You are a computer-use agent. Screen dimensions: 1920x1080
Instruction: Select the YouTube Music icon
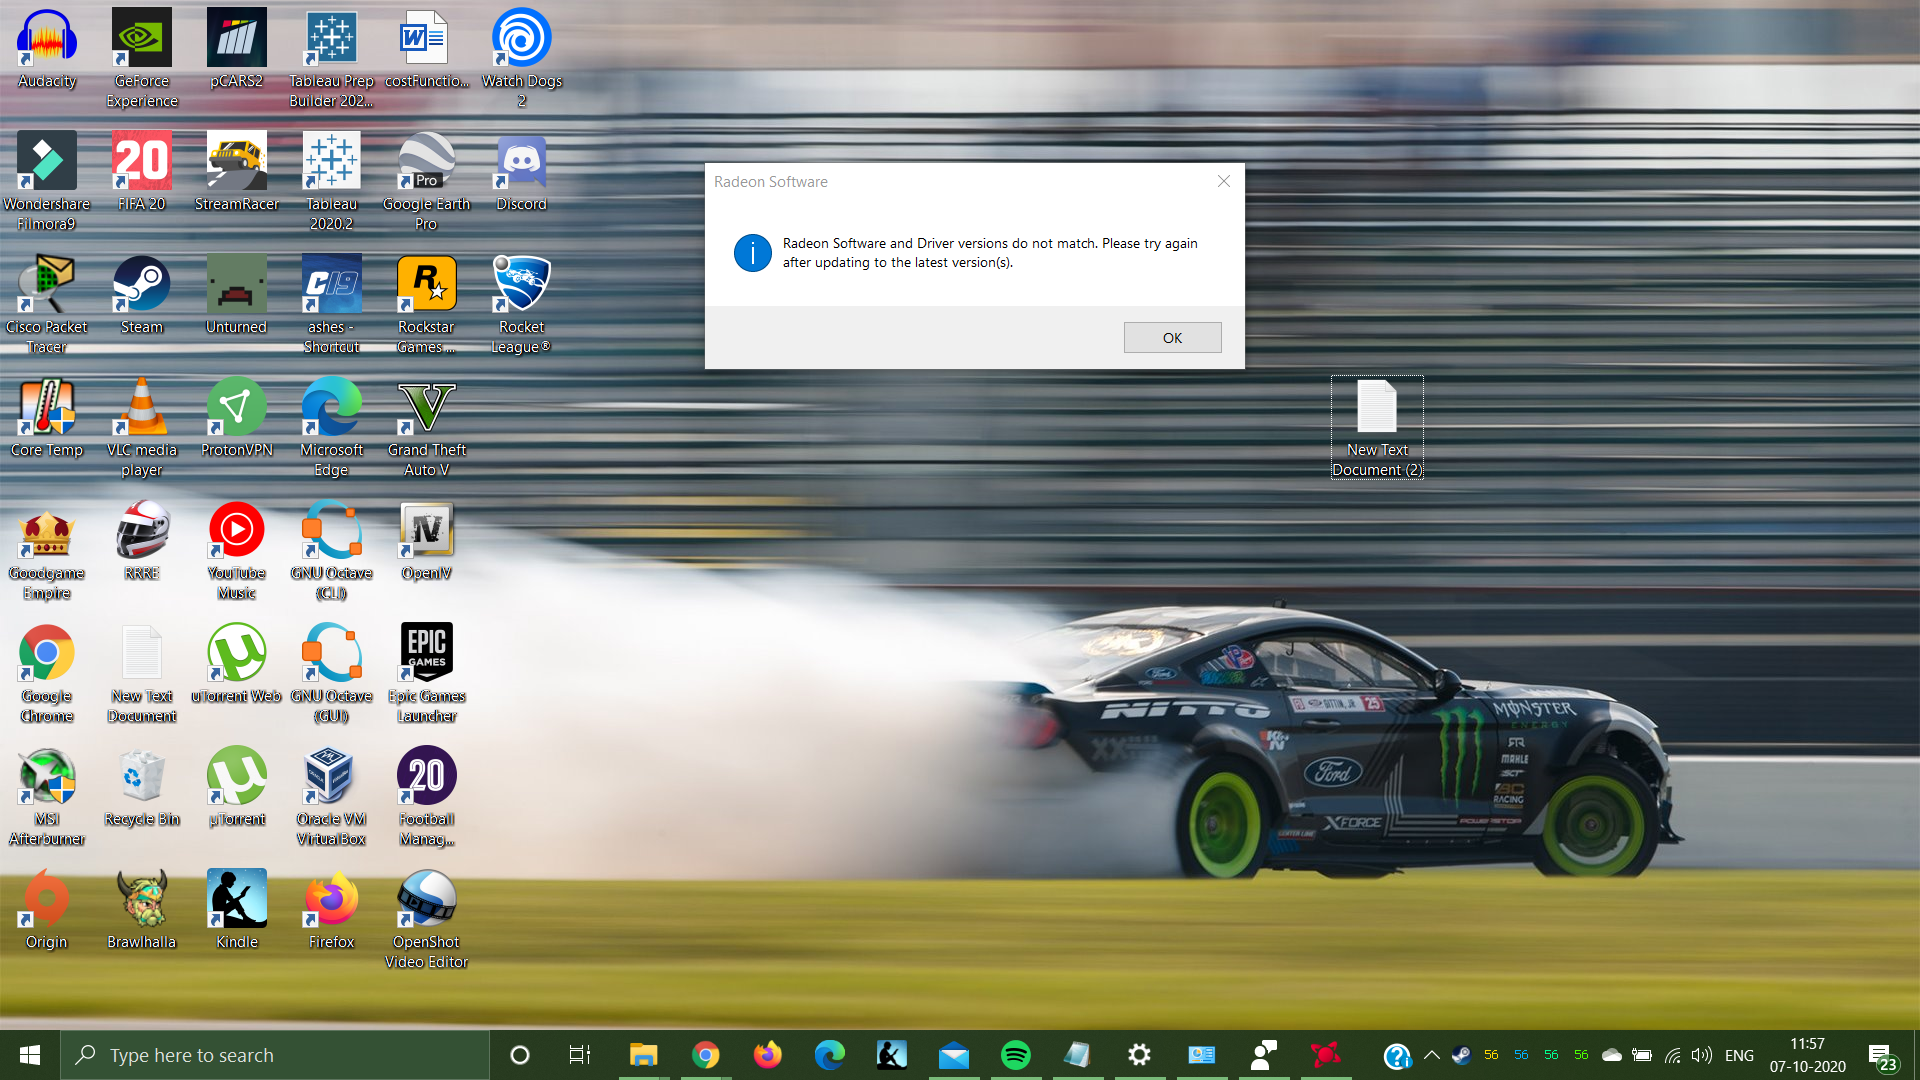(237, 550)
